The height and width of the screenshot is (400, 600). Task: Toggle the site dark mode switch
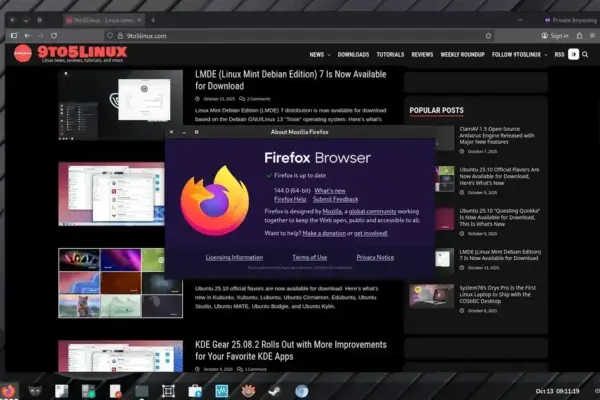tap(573, 54)
